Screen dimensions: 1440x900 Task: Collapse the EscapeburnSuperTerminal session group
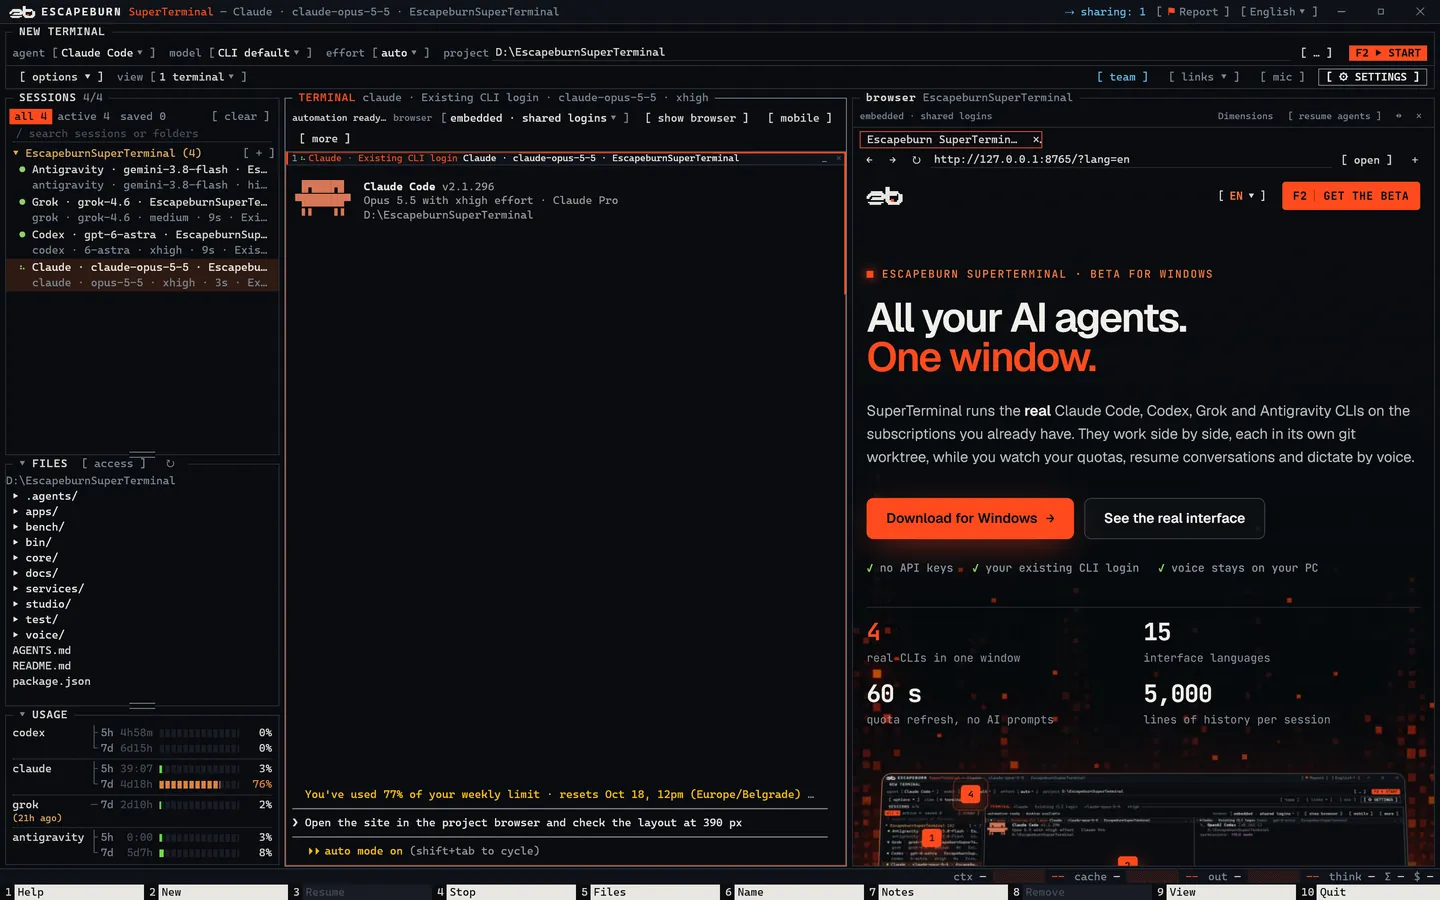[16, 153]
